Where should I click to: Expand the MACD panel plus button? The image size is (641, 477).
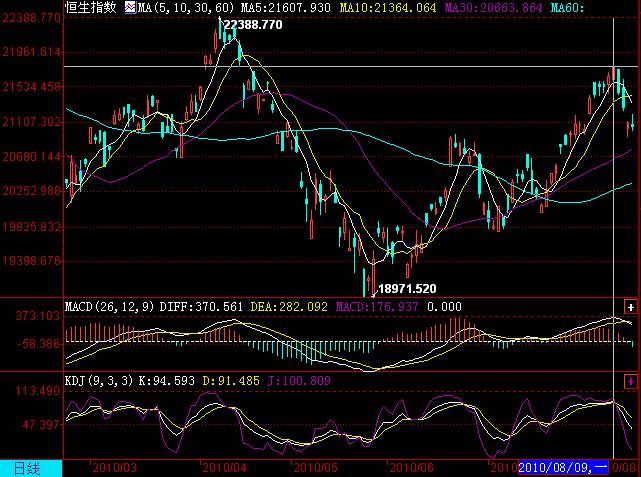(x=630, y=307)
